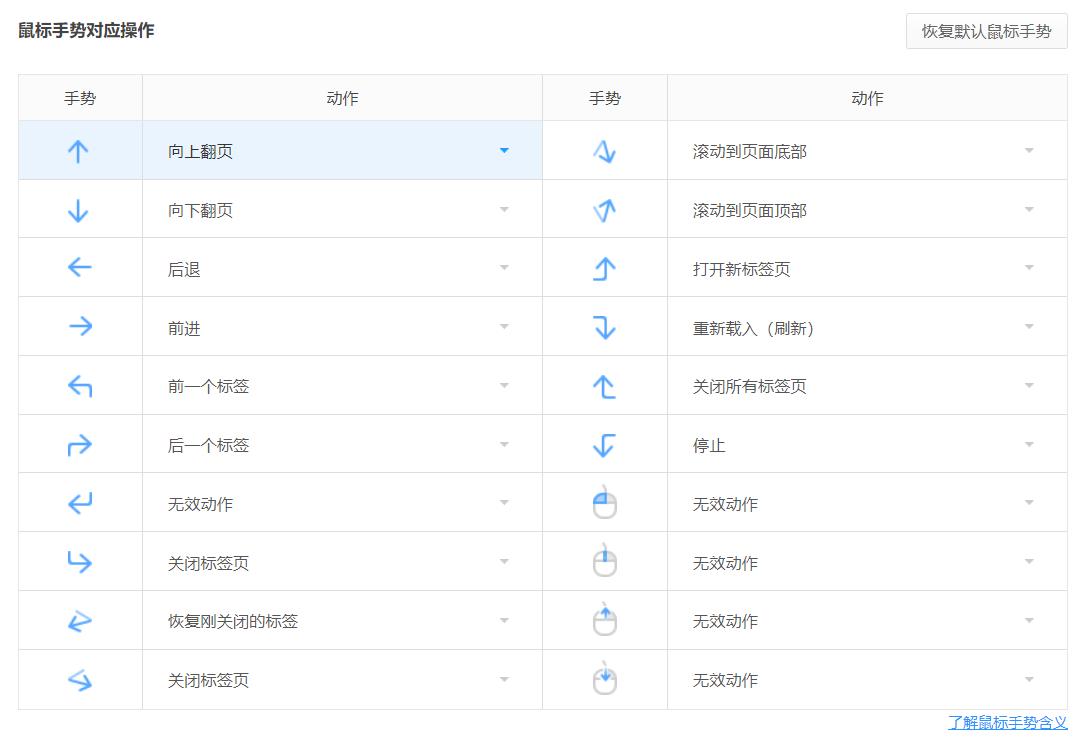The width and height of the screenshot is (1081, 743).
Task: Expand the dropdown beside 重新载入（刷新）
Action: pos(1029,326)
